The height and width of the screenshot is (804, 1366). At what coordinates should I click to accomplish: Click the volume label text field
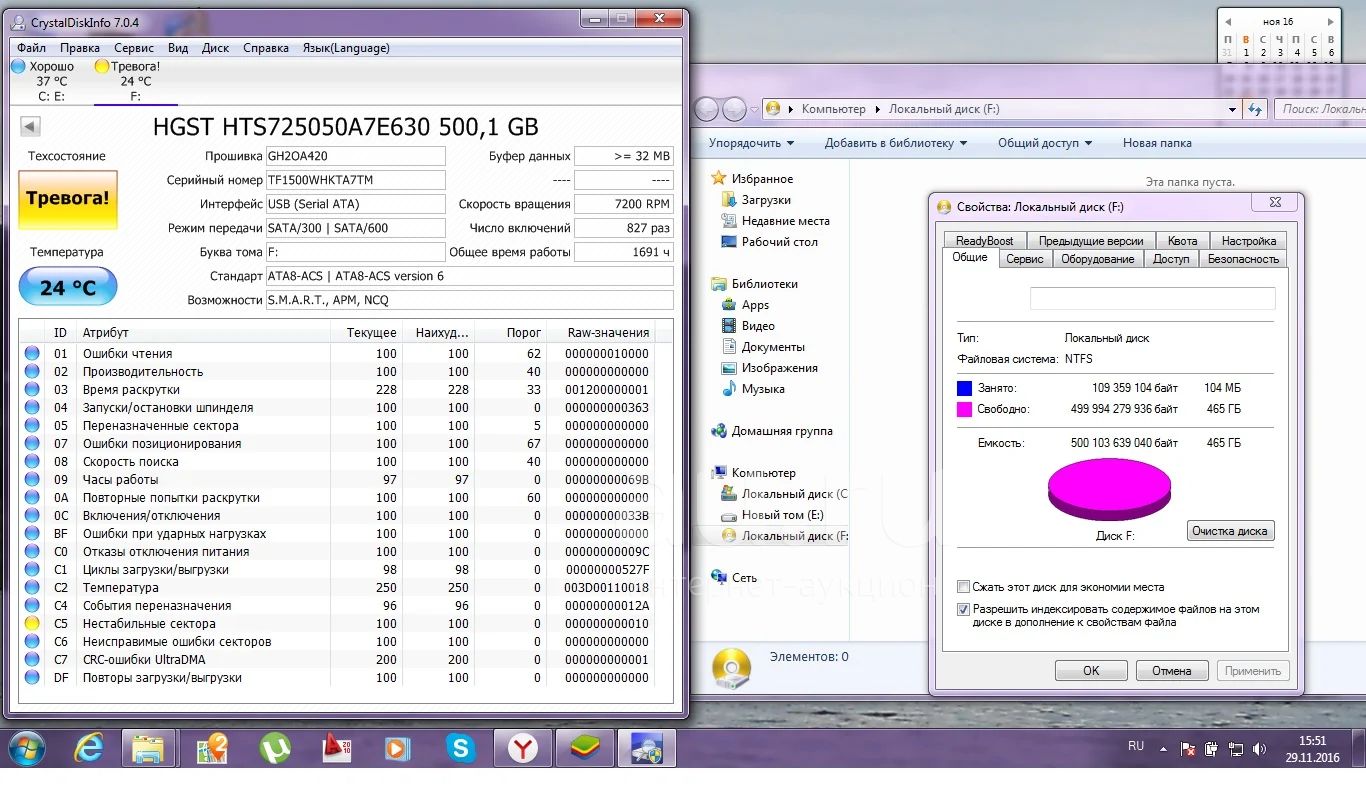pyautogui.click(x=1152, y=298)
